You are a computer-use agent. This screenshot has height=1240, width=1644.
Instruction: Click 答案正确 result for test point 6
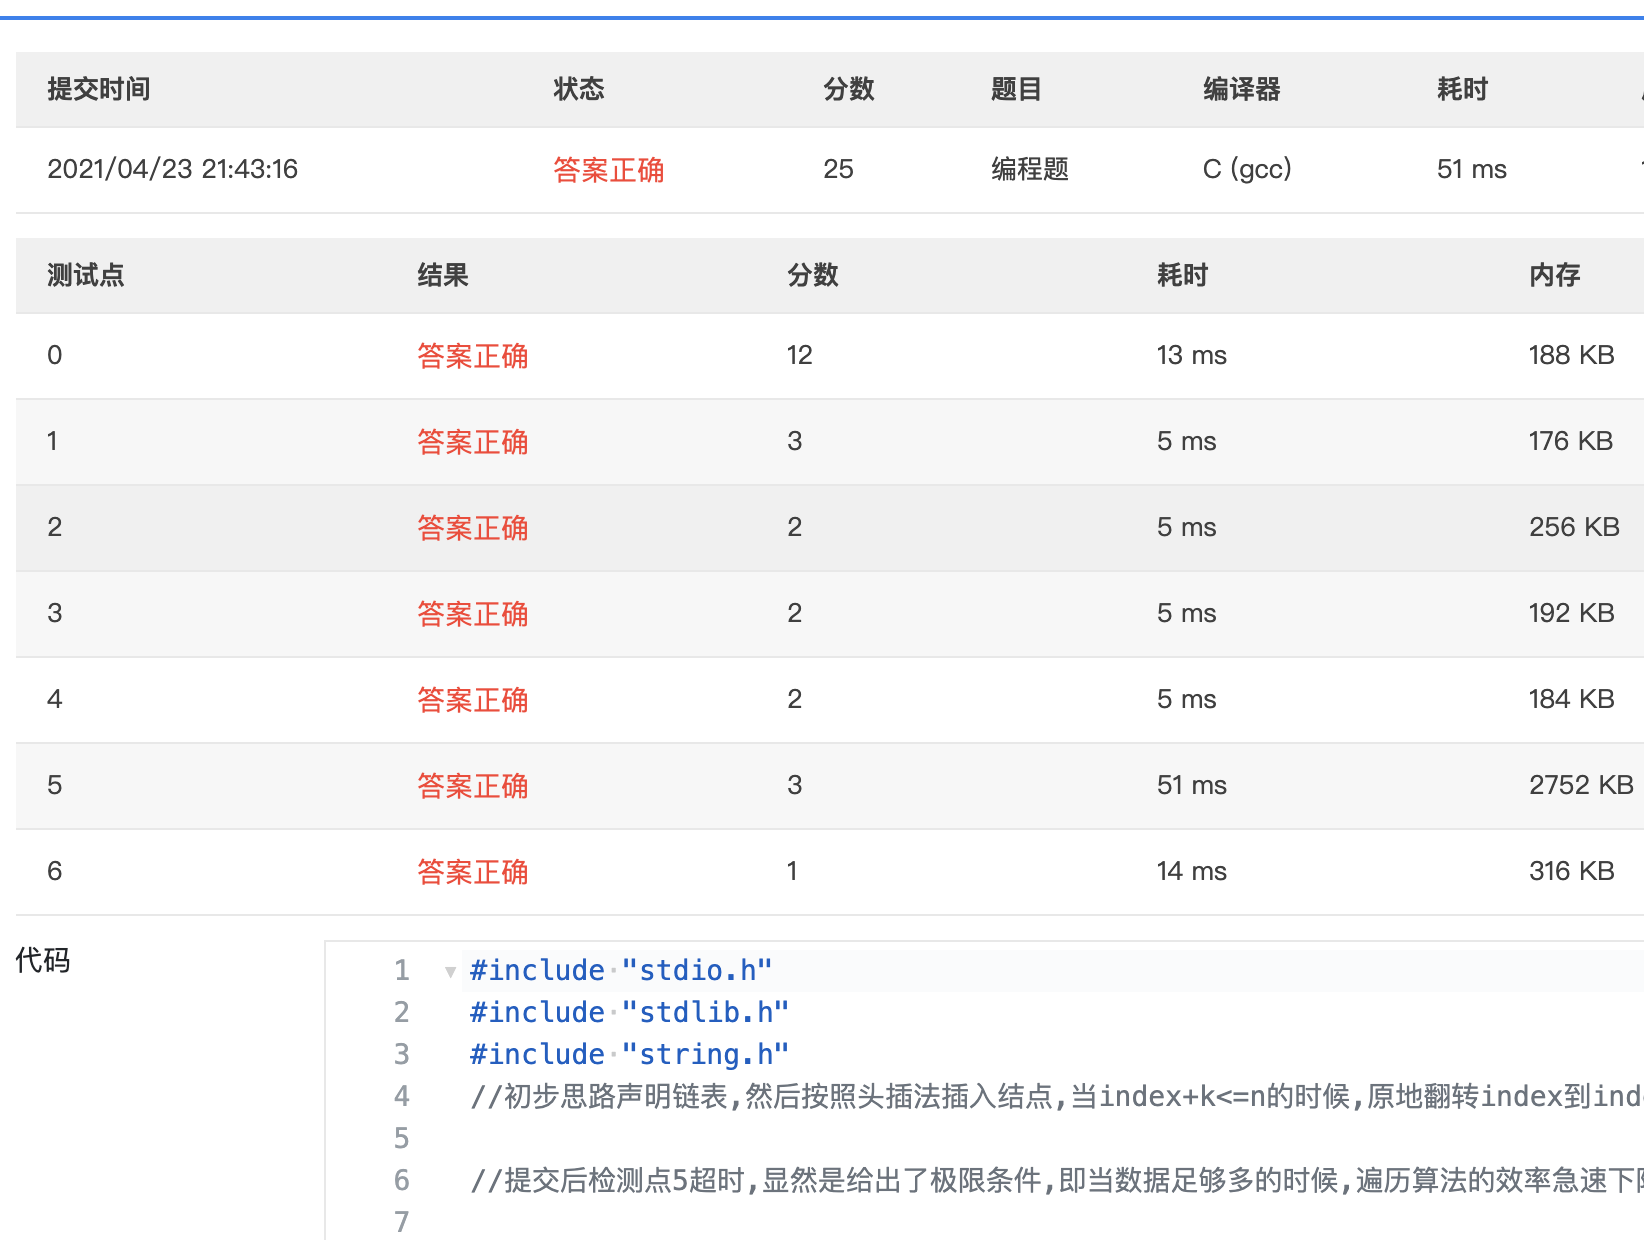click(472, 872)
